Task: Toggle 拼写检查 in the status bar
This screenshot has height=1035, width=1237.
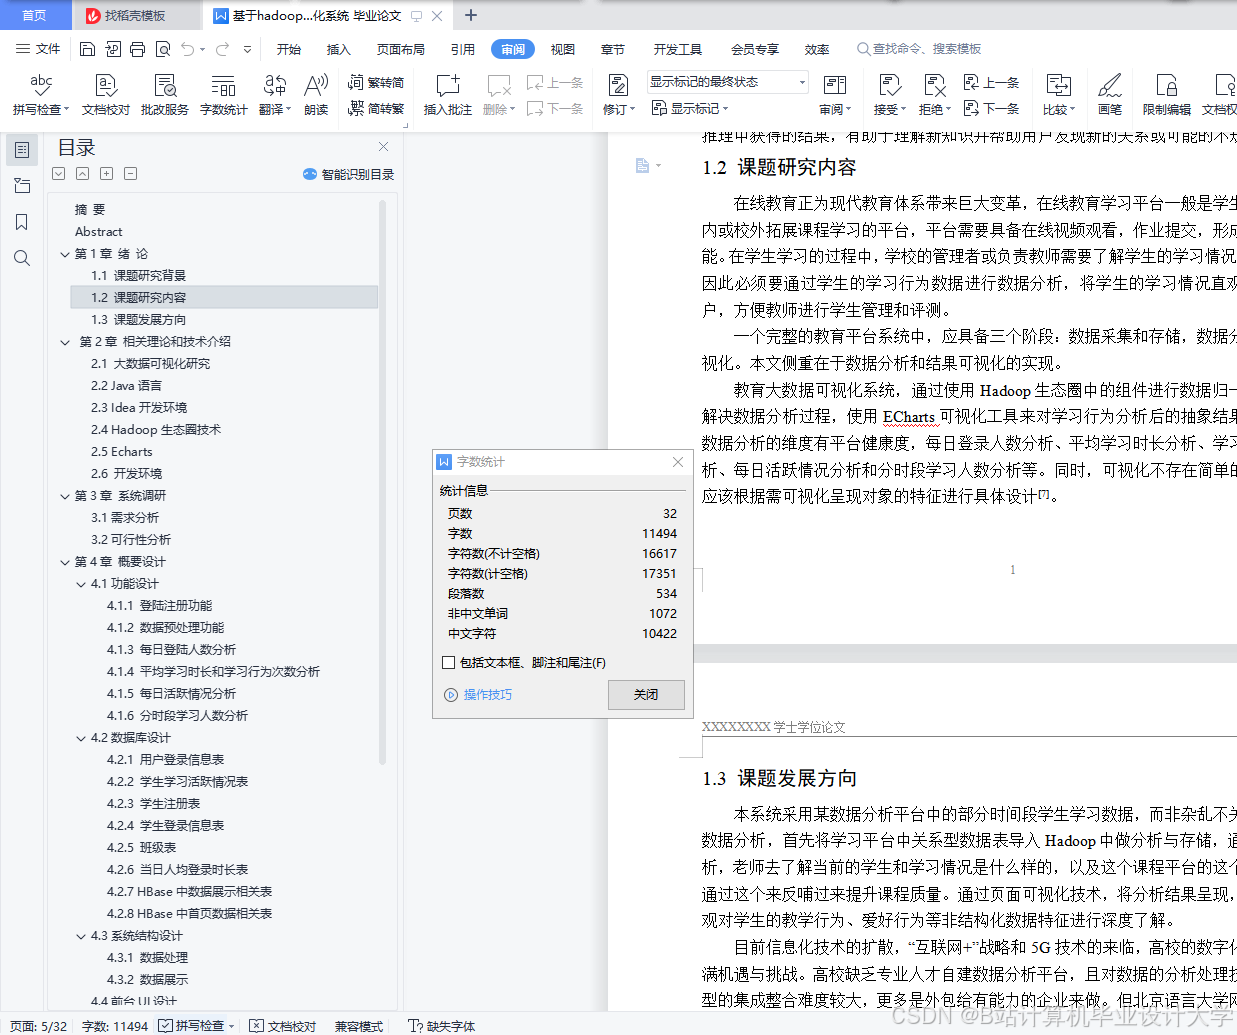Action: coord(197,1025)
